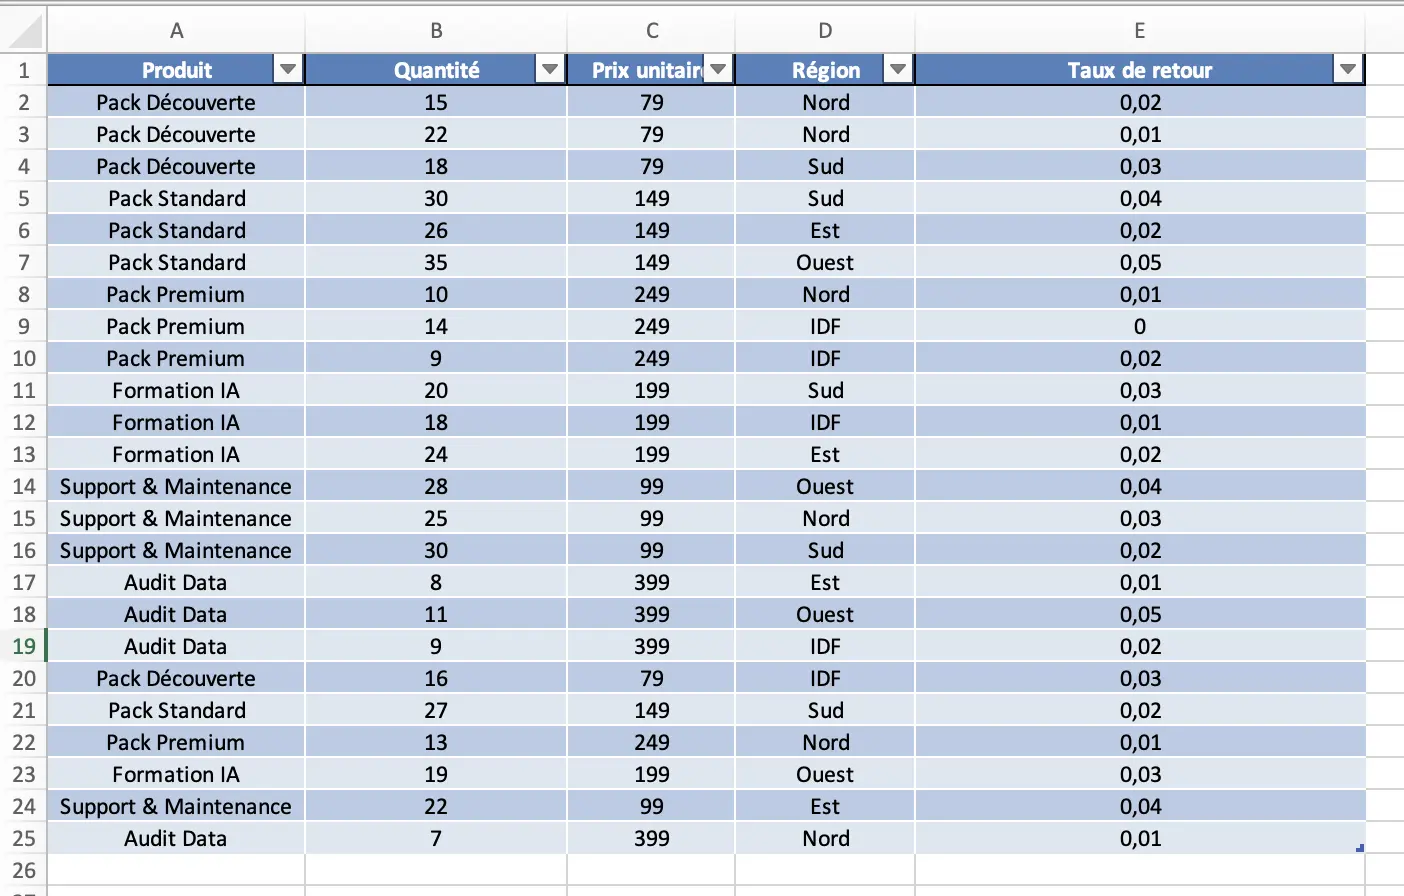Select row 1 containing the table headers

pyautogui.click(x=24, y=69)
